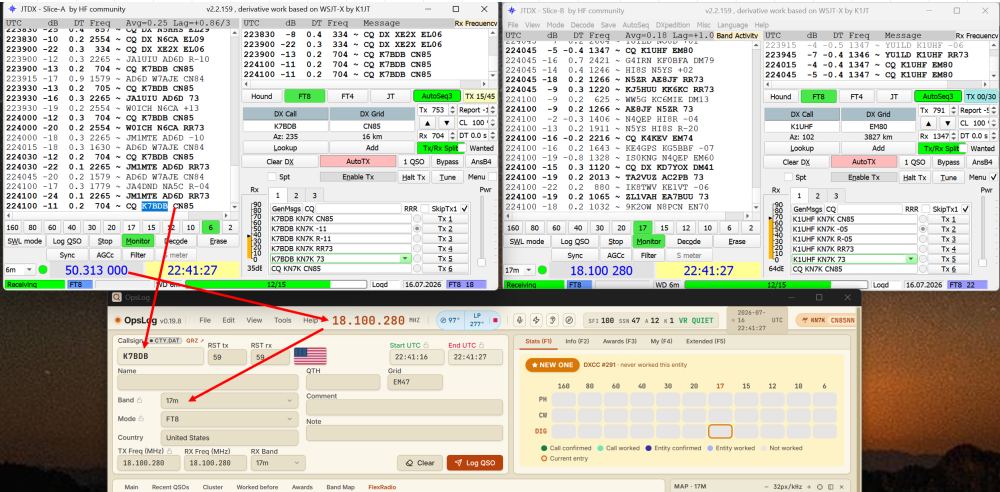Open the Tools menu in OpsLog
Image resolution: width=1000 pixels, height=492 pixels.
[283, 320]
